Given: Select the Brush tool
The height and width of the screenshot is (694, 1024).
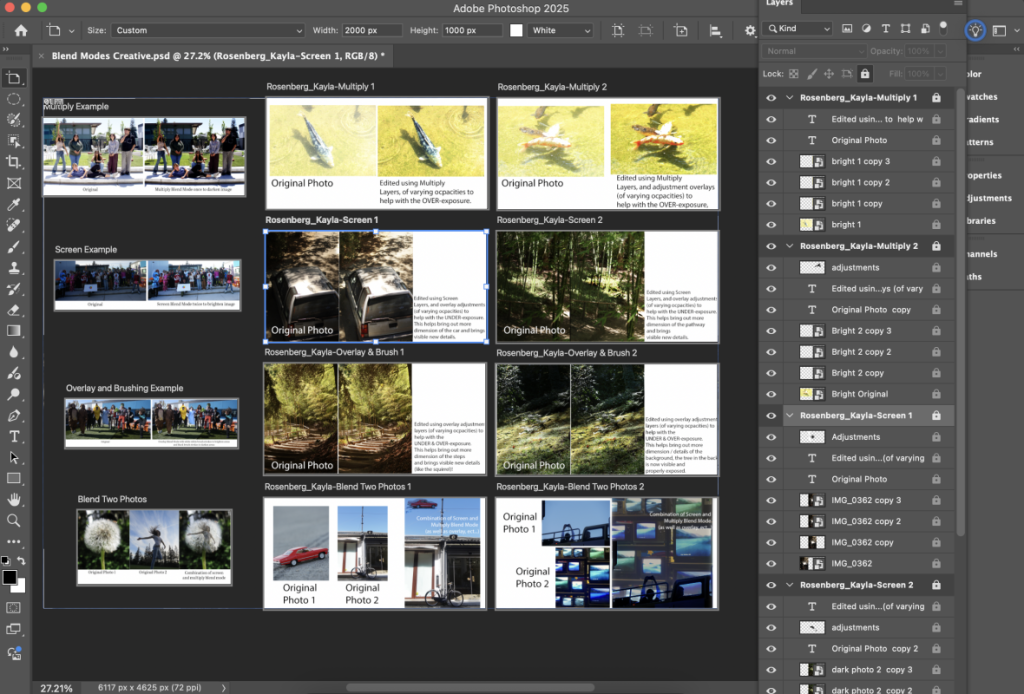Looking at the screenshot, I should pyautogui.click(x=13, y=247).
